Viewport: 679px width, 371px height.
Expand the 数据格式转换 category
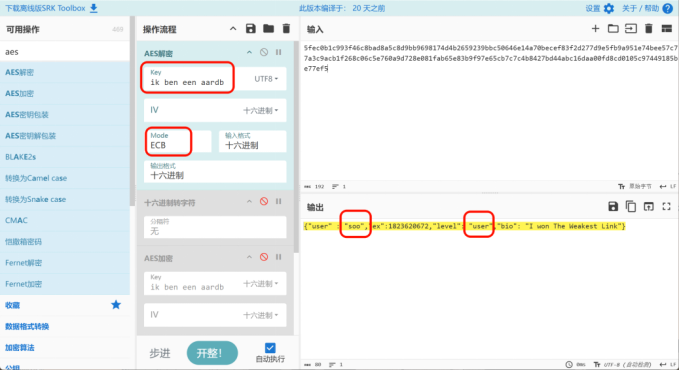click(x=65, y=326)
